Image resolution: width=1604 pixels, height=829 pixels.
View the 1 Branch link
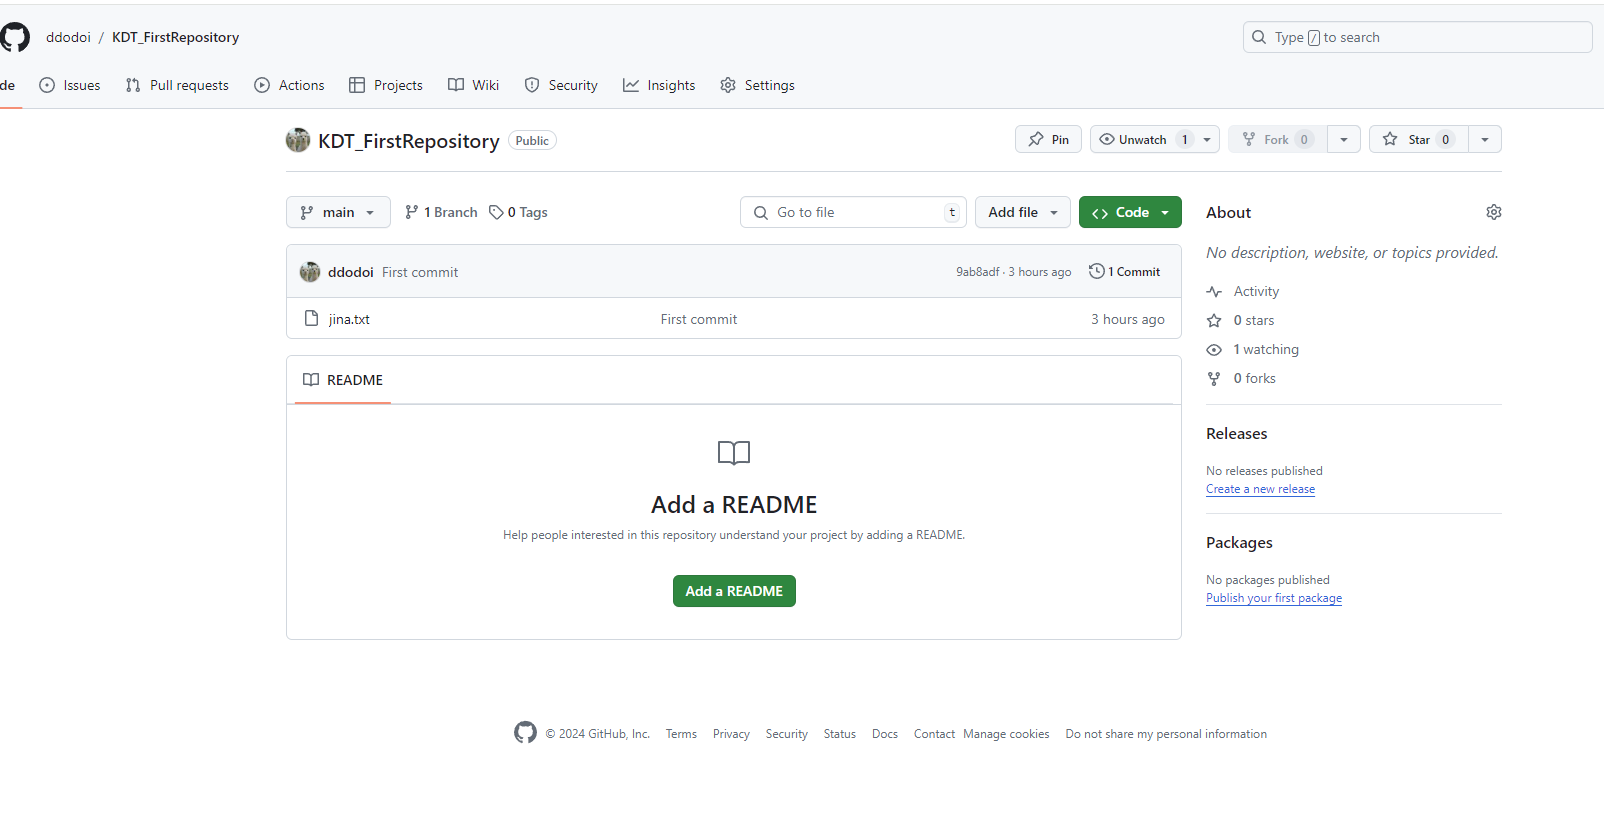pos(441,212)
